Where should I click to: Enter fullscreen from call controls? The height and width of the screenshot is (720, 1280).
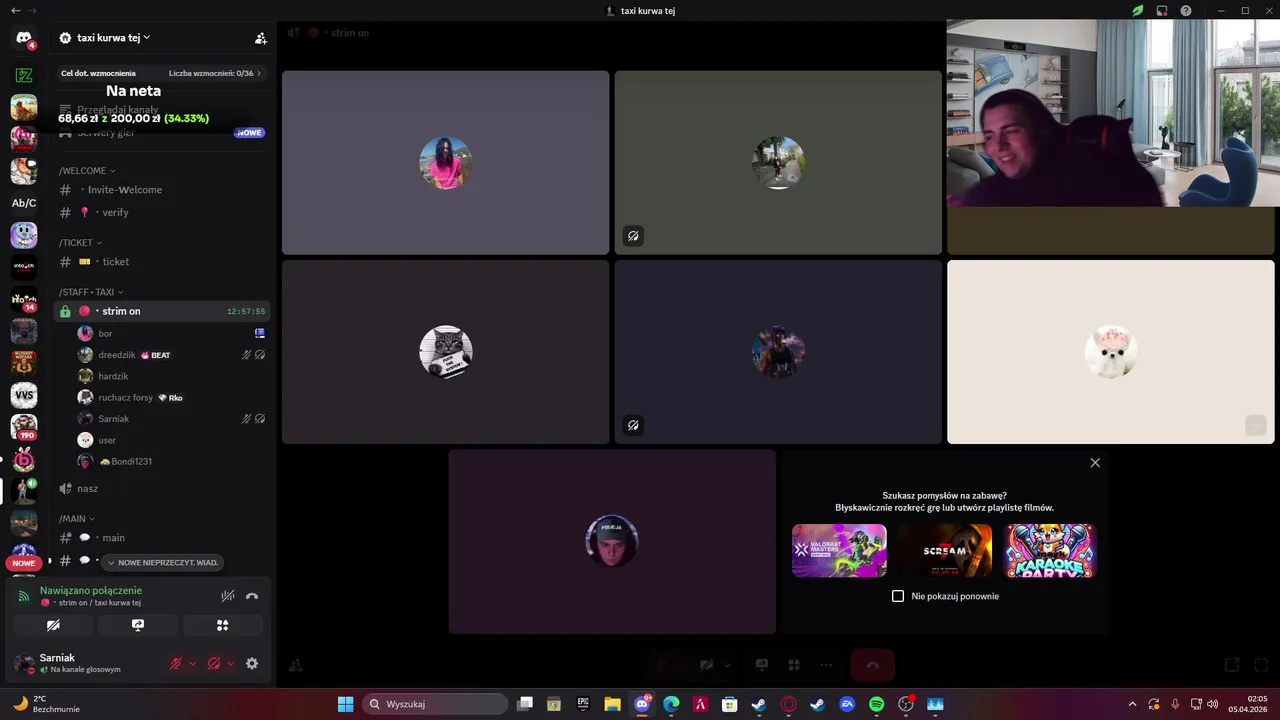coord(1261,665)
